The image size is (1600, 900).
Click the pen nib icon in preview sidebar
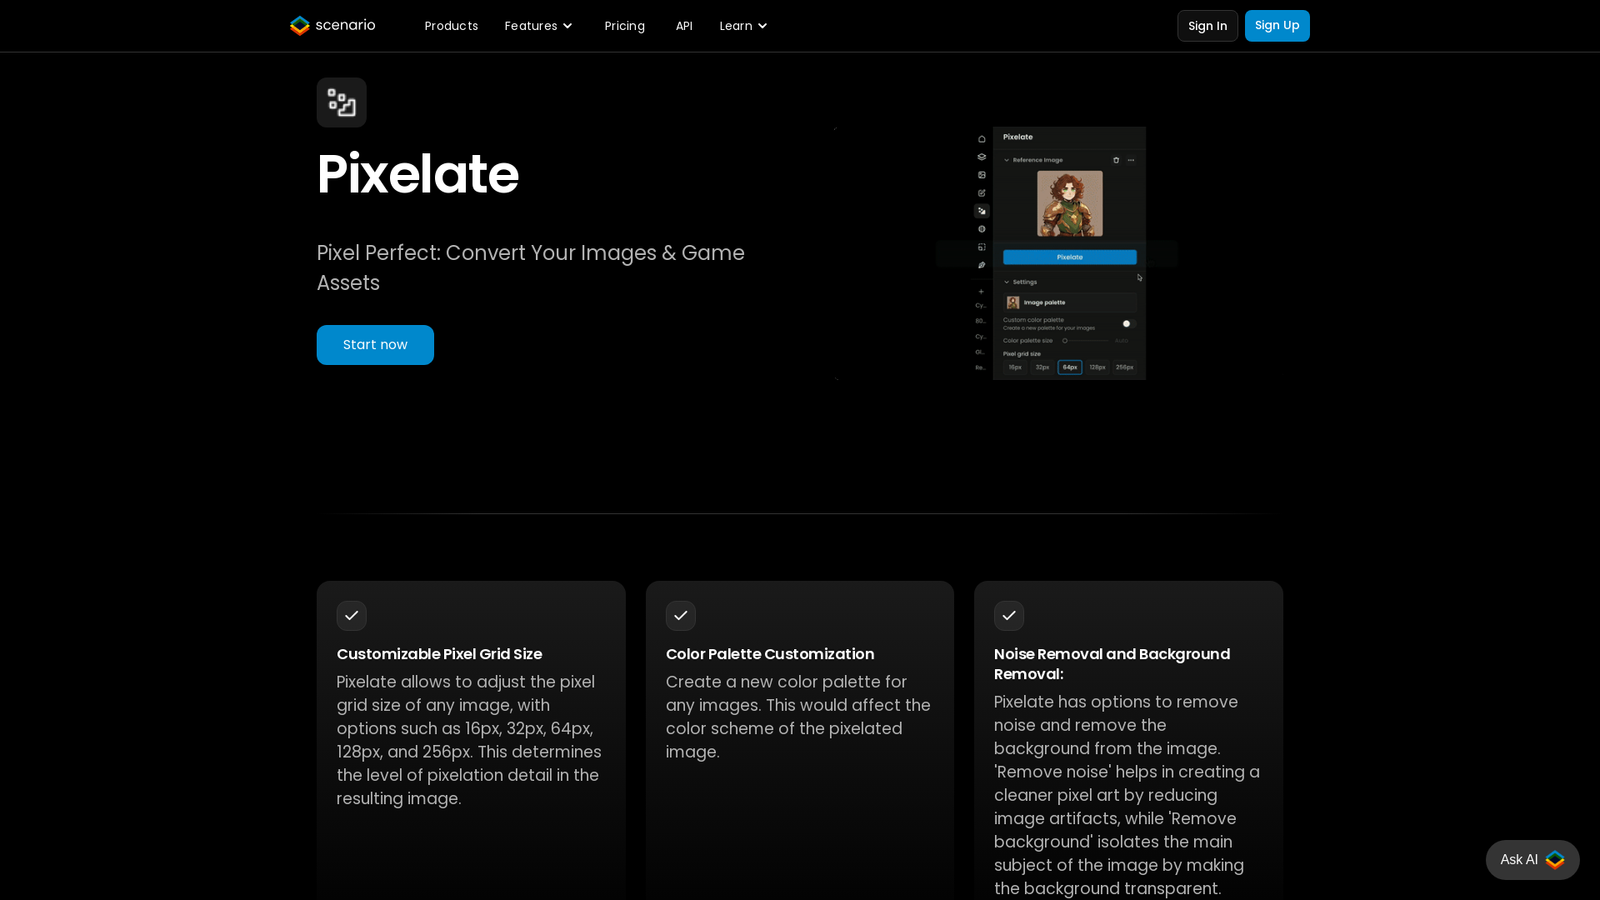[982, 265]
